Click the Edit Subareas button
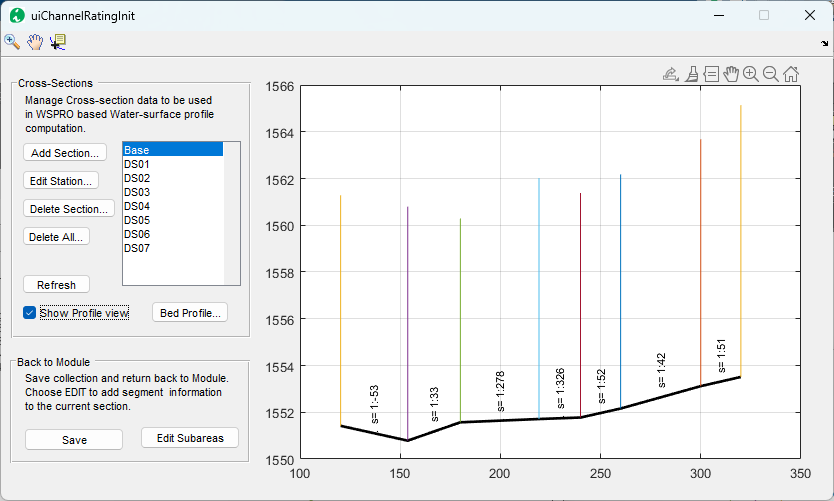Image resolution: width=834 pixels, height=501 pixels. click(190, 438)
